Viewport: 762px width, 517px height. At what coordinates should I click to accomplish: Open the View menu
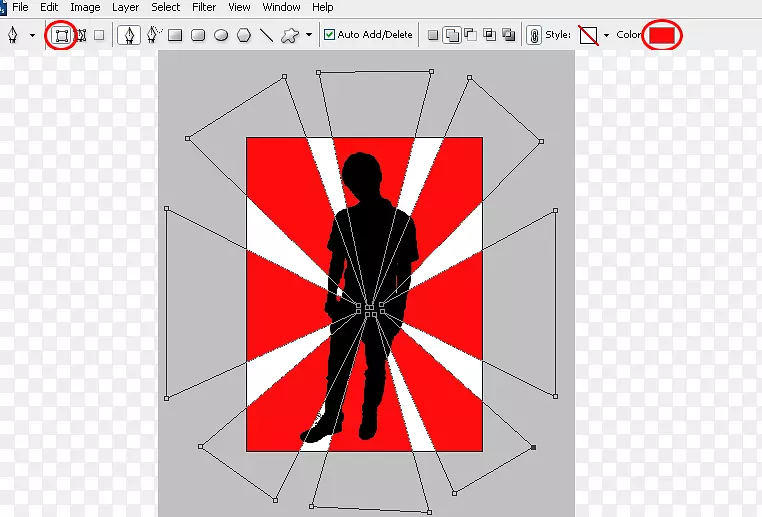coord(239,7)
